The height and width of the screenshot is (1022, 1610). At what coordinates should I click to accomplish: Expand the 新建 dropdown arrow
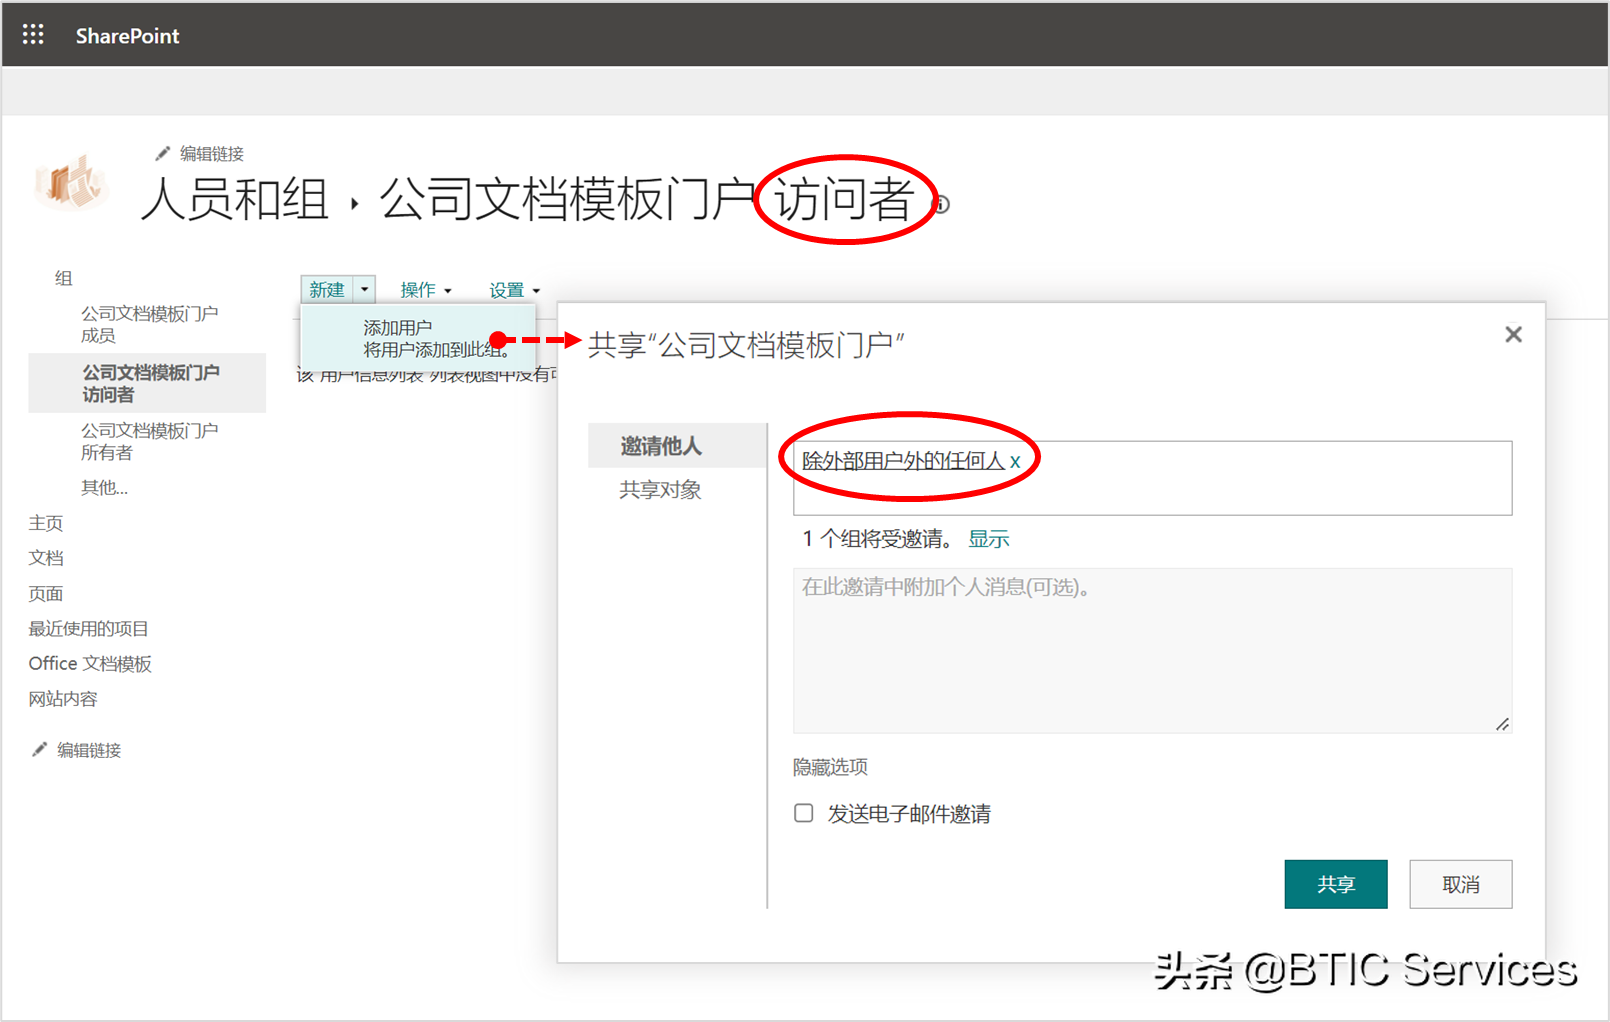pos(365,290)
